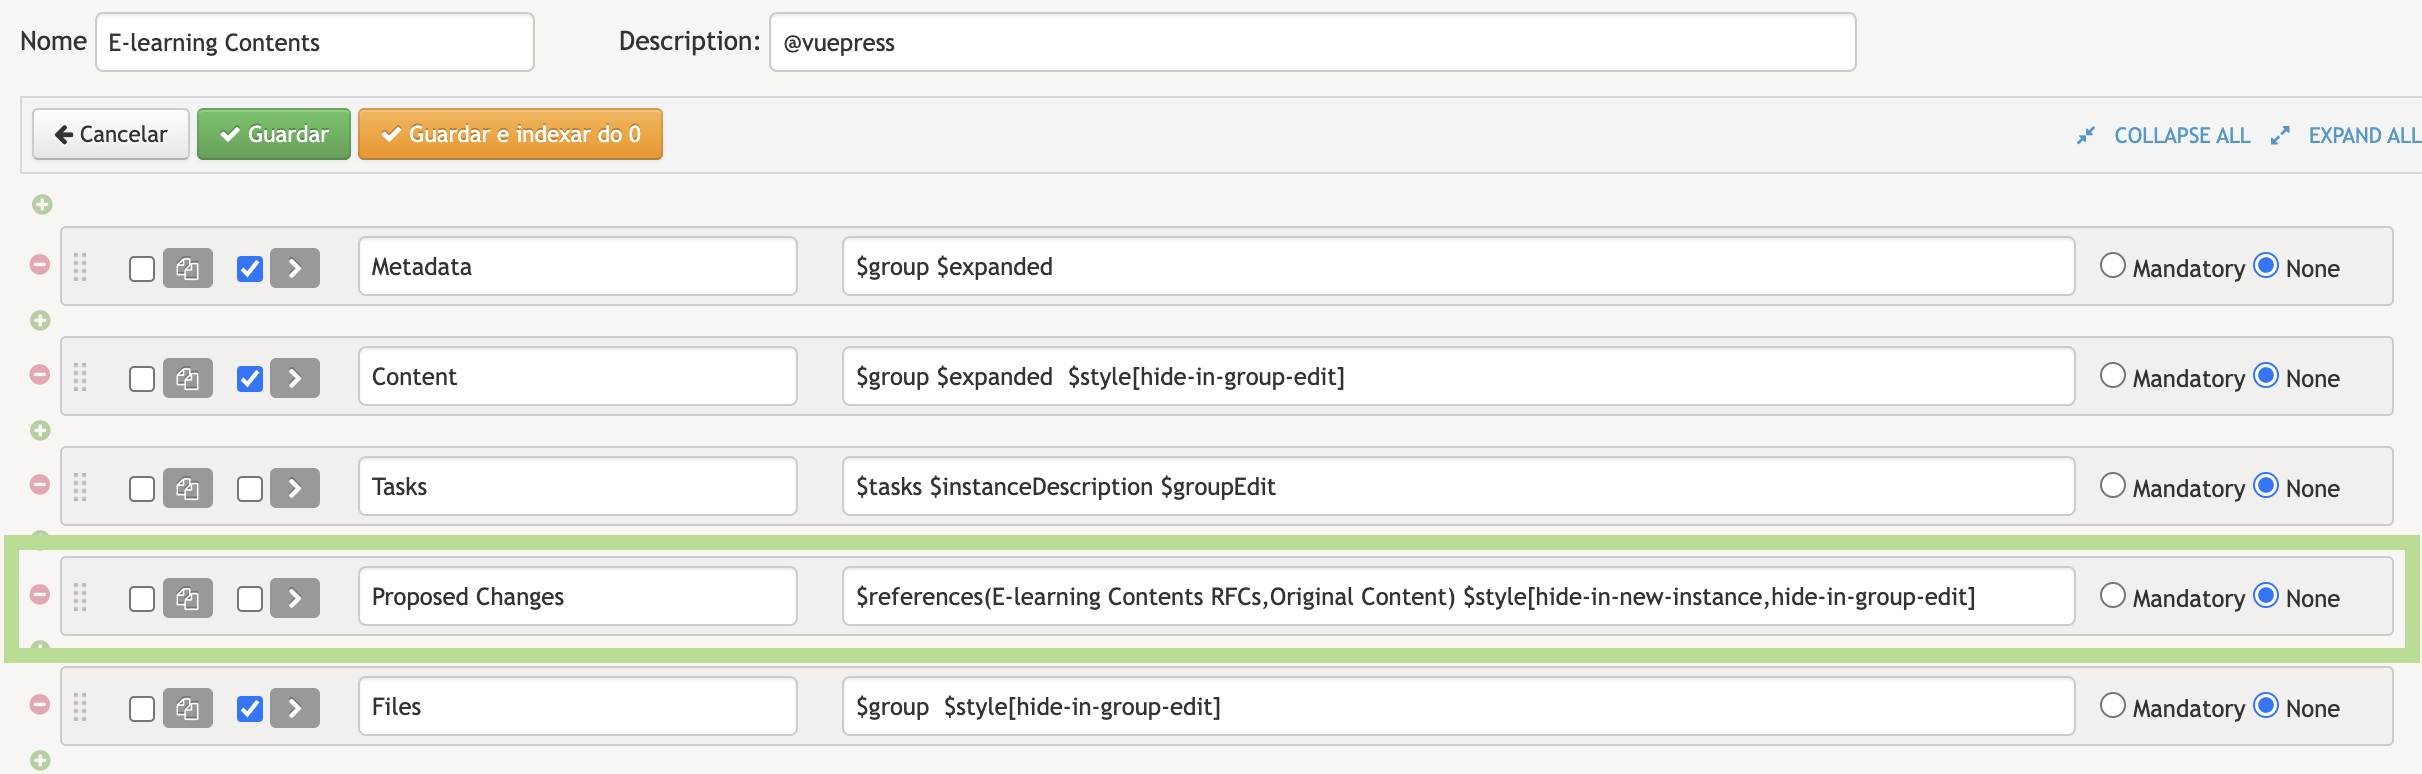Uncheck the blue checkbox in the Metadata row
2422x774 pixels.
pyautogui.click(x=250, y=268)
